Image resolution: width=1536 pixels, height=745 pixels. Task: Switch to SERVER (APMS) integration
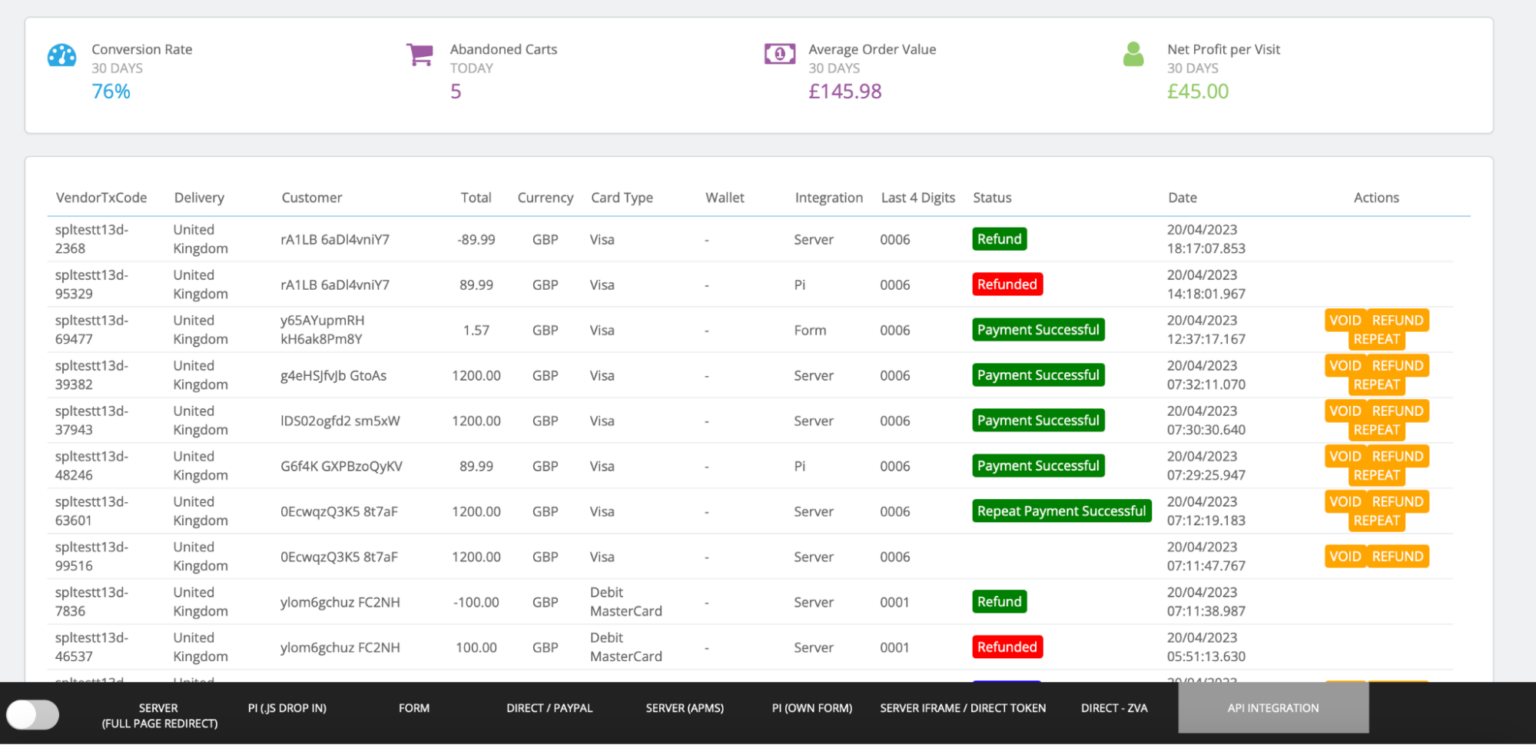click(x=684, y=707)
